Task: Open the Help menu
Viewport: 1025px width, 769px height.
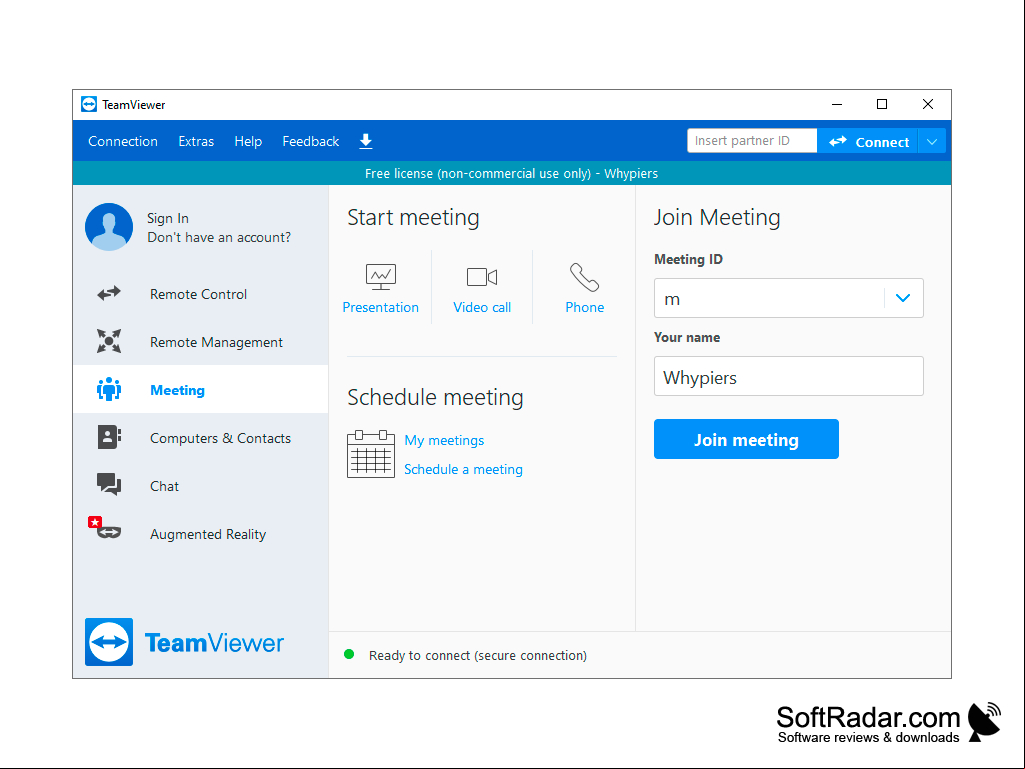Action: click(248, 141)
